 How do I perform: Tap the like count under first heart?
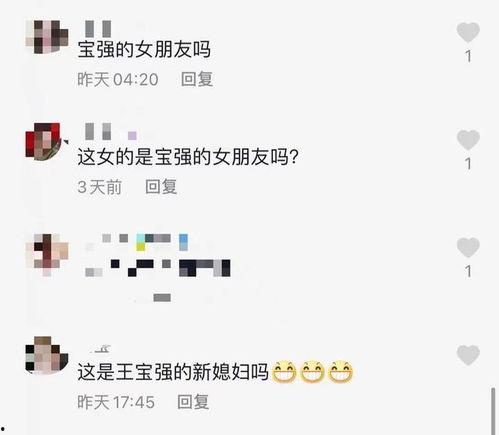[469, 56]
